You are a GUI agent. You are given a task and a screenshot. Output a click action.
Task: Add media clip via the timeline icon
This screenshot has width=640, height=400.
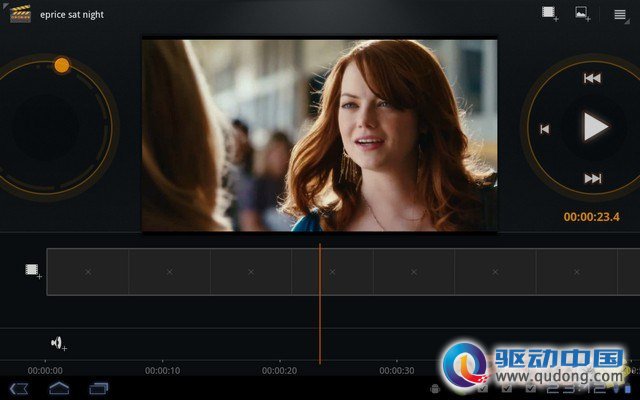point(33,271)
